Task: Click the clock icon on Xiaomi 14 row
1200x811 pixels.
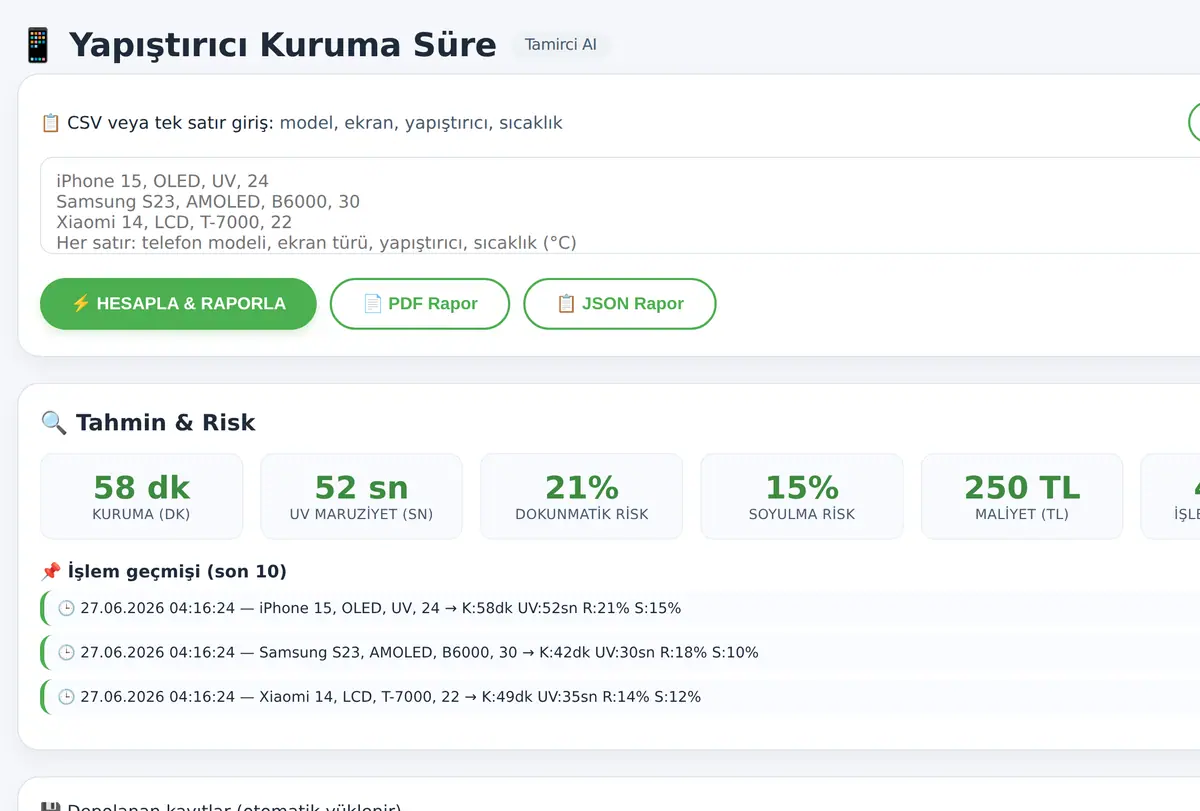Action: pos(66,697)
